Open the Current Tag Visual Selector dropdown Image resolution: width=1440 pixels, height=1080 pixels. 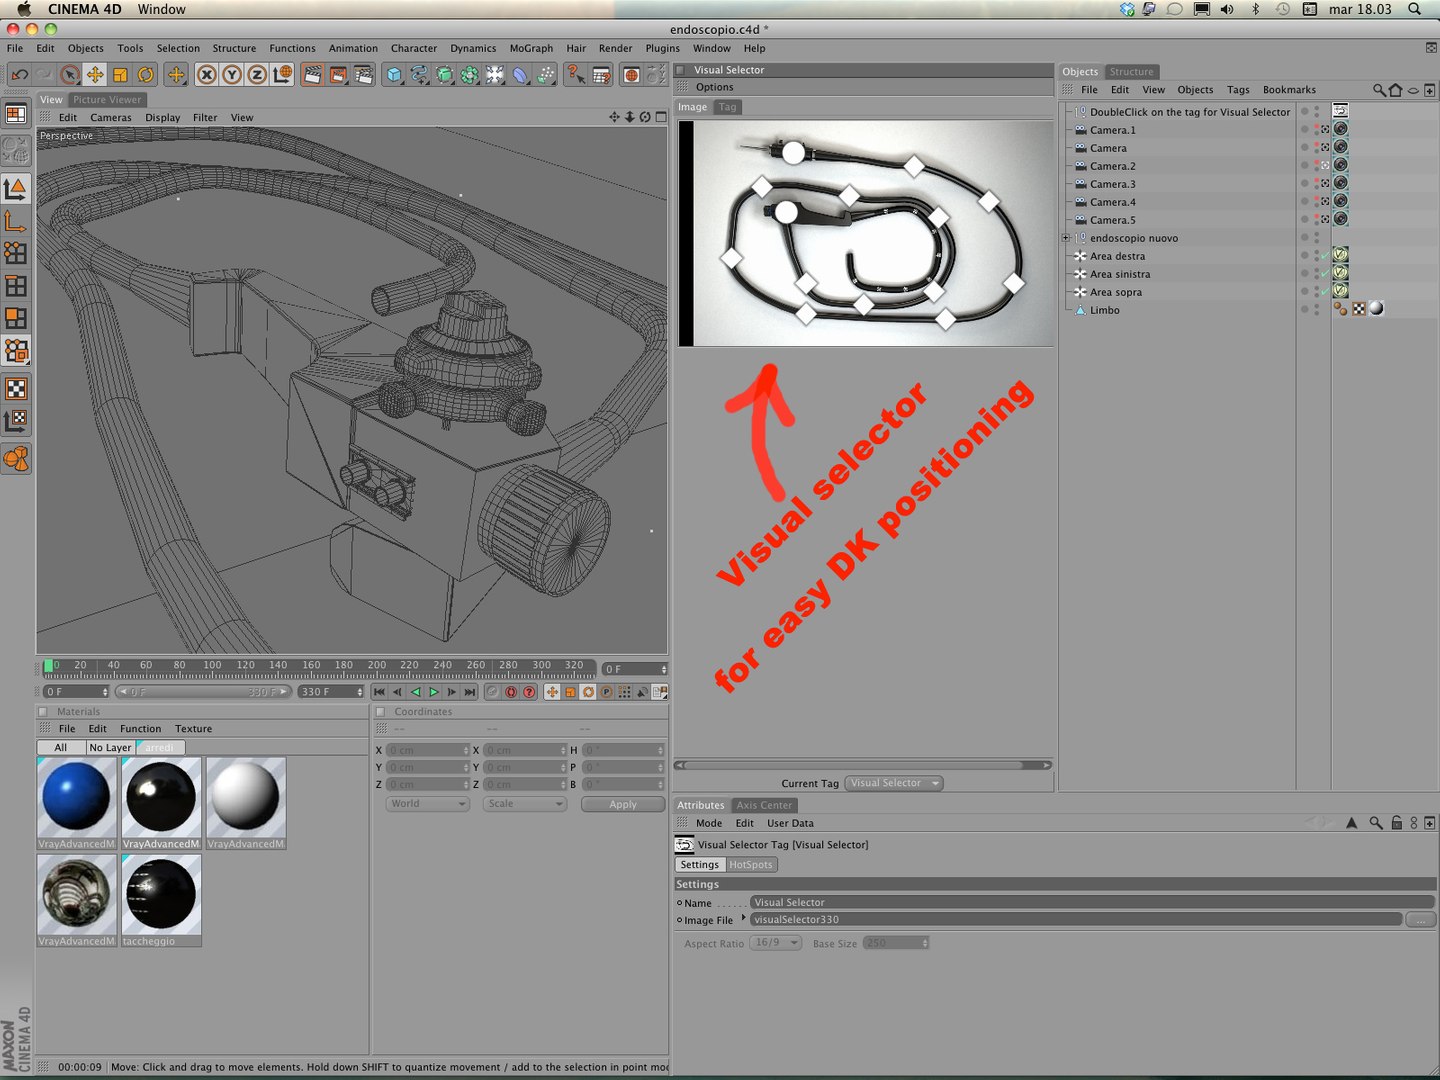[x=894, y=783]
